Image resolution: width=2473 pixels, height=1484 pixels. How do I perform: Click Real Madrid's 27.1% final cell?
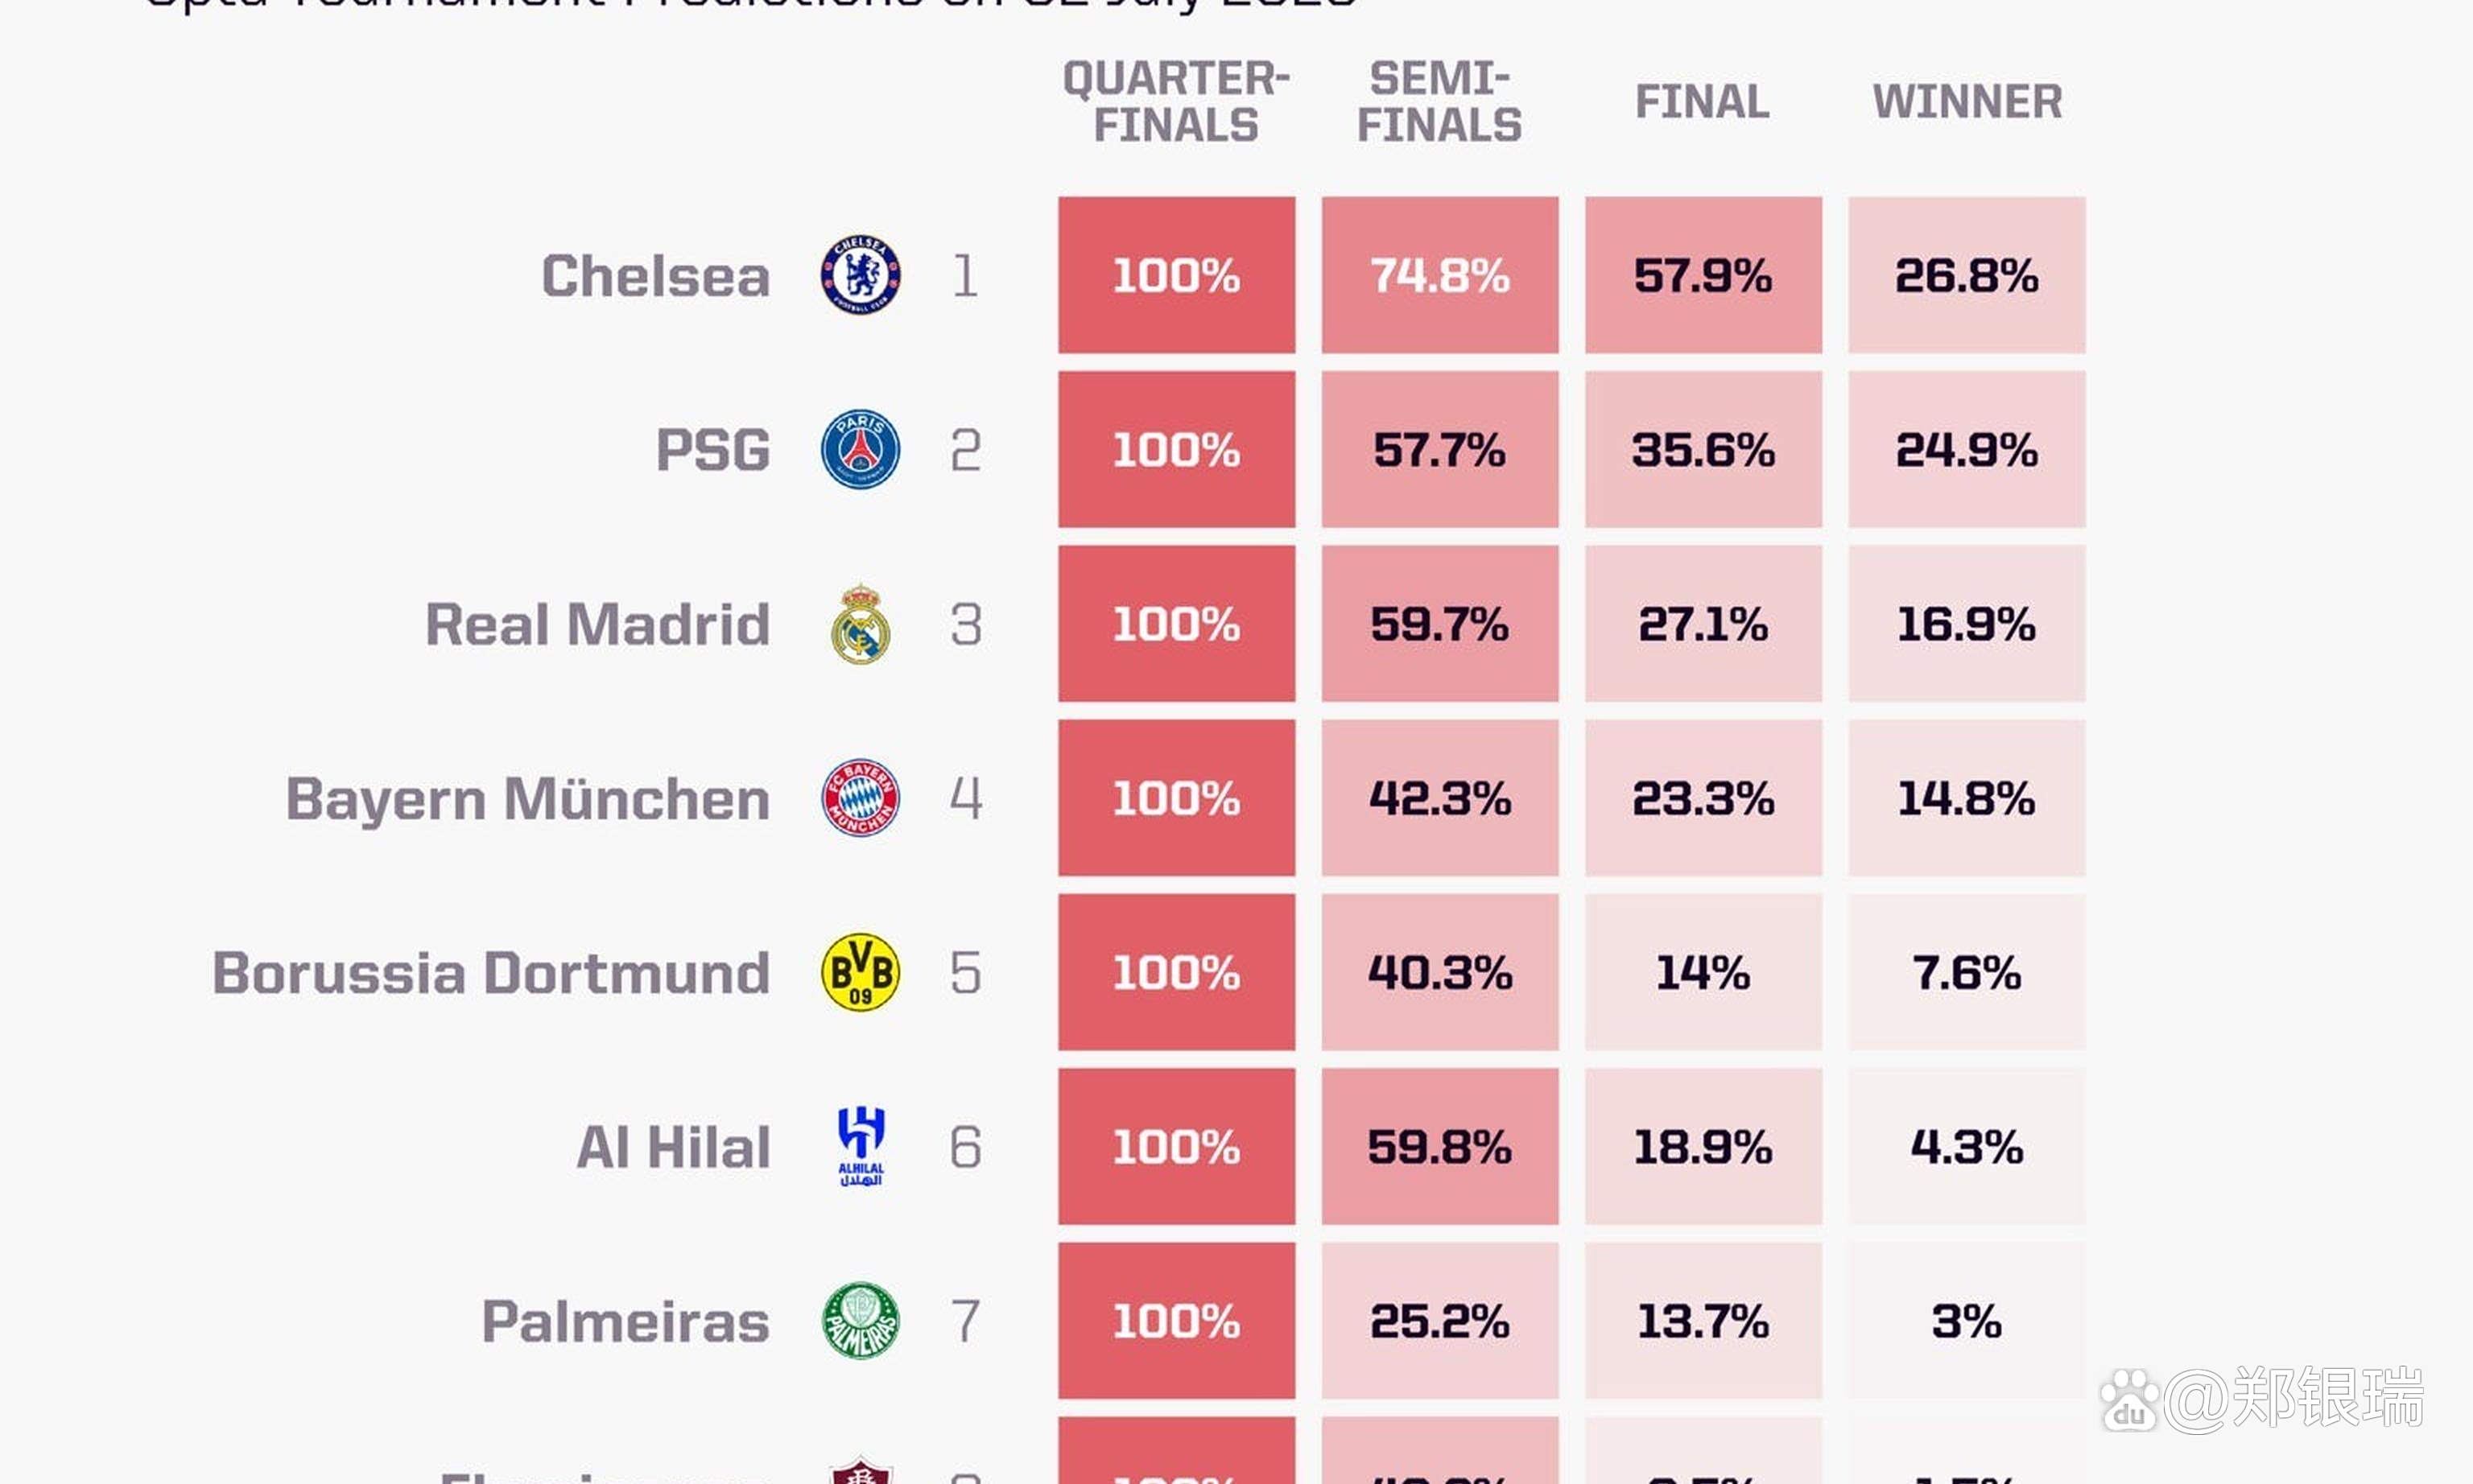coord(1703,624)
